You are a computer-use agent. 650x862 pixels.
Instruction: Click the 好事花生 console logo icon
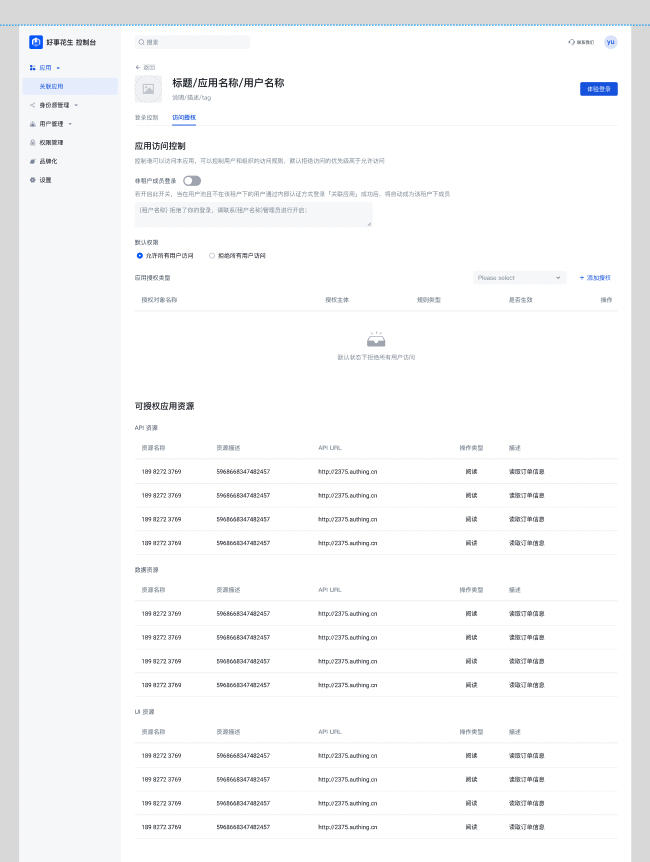pyautogui.click(x=36, y=42)
